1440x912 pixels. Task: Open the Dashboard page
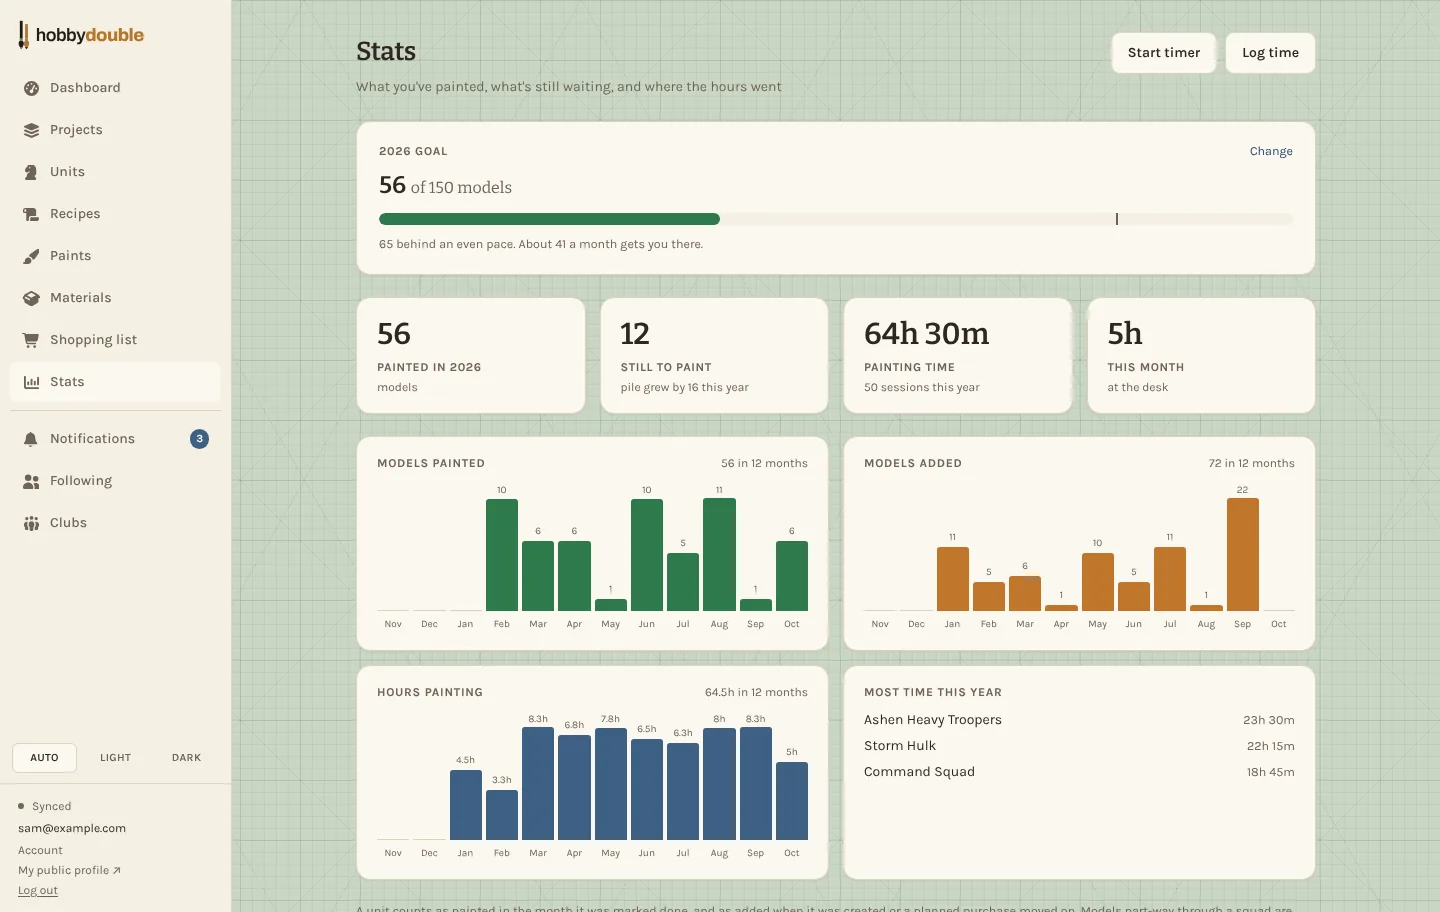click(115, 88)
